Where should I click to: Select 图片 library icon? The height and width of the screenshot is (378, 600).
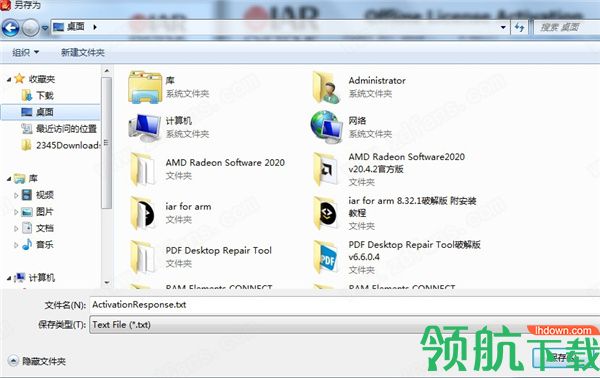[27, 212]
